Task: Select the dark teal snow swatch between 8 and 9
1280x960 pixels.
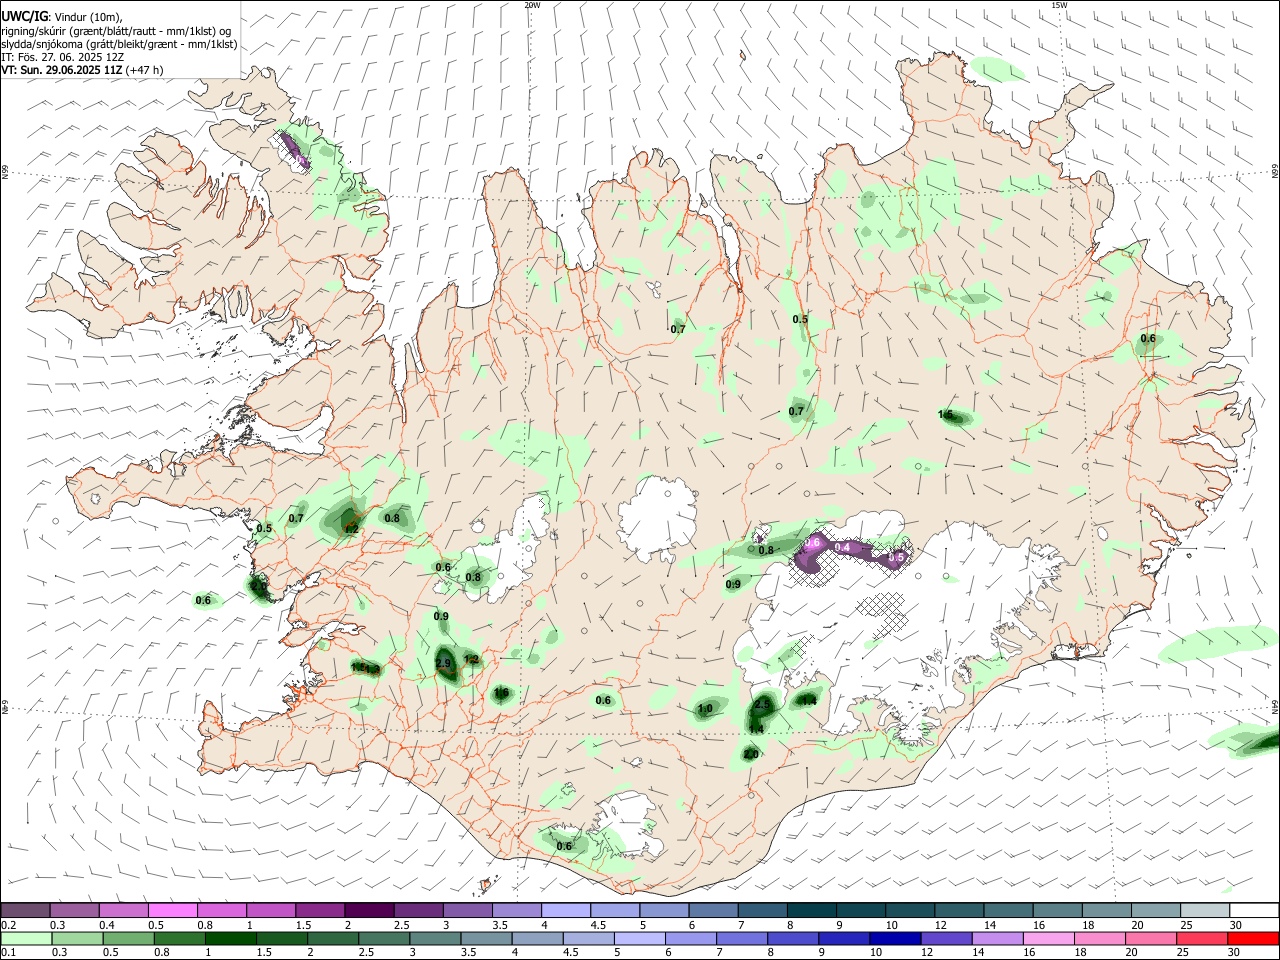Action: [812, 910]
